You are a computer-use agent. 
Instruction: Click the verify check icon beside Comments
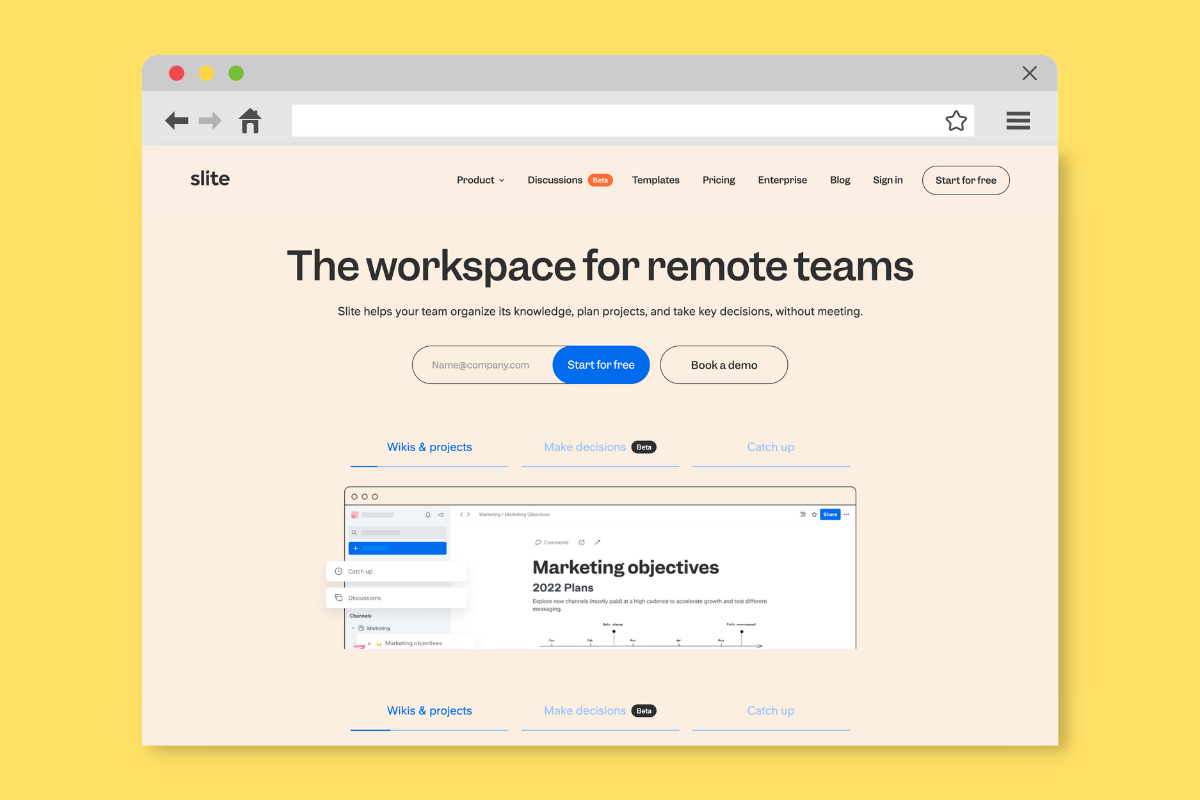(582, 542)
